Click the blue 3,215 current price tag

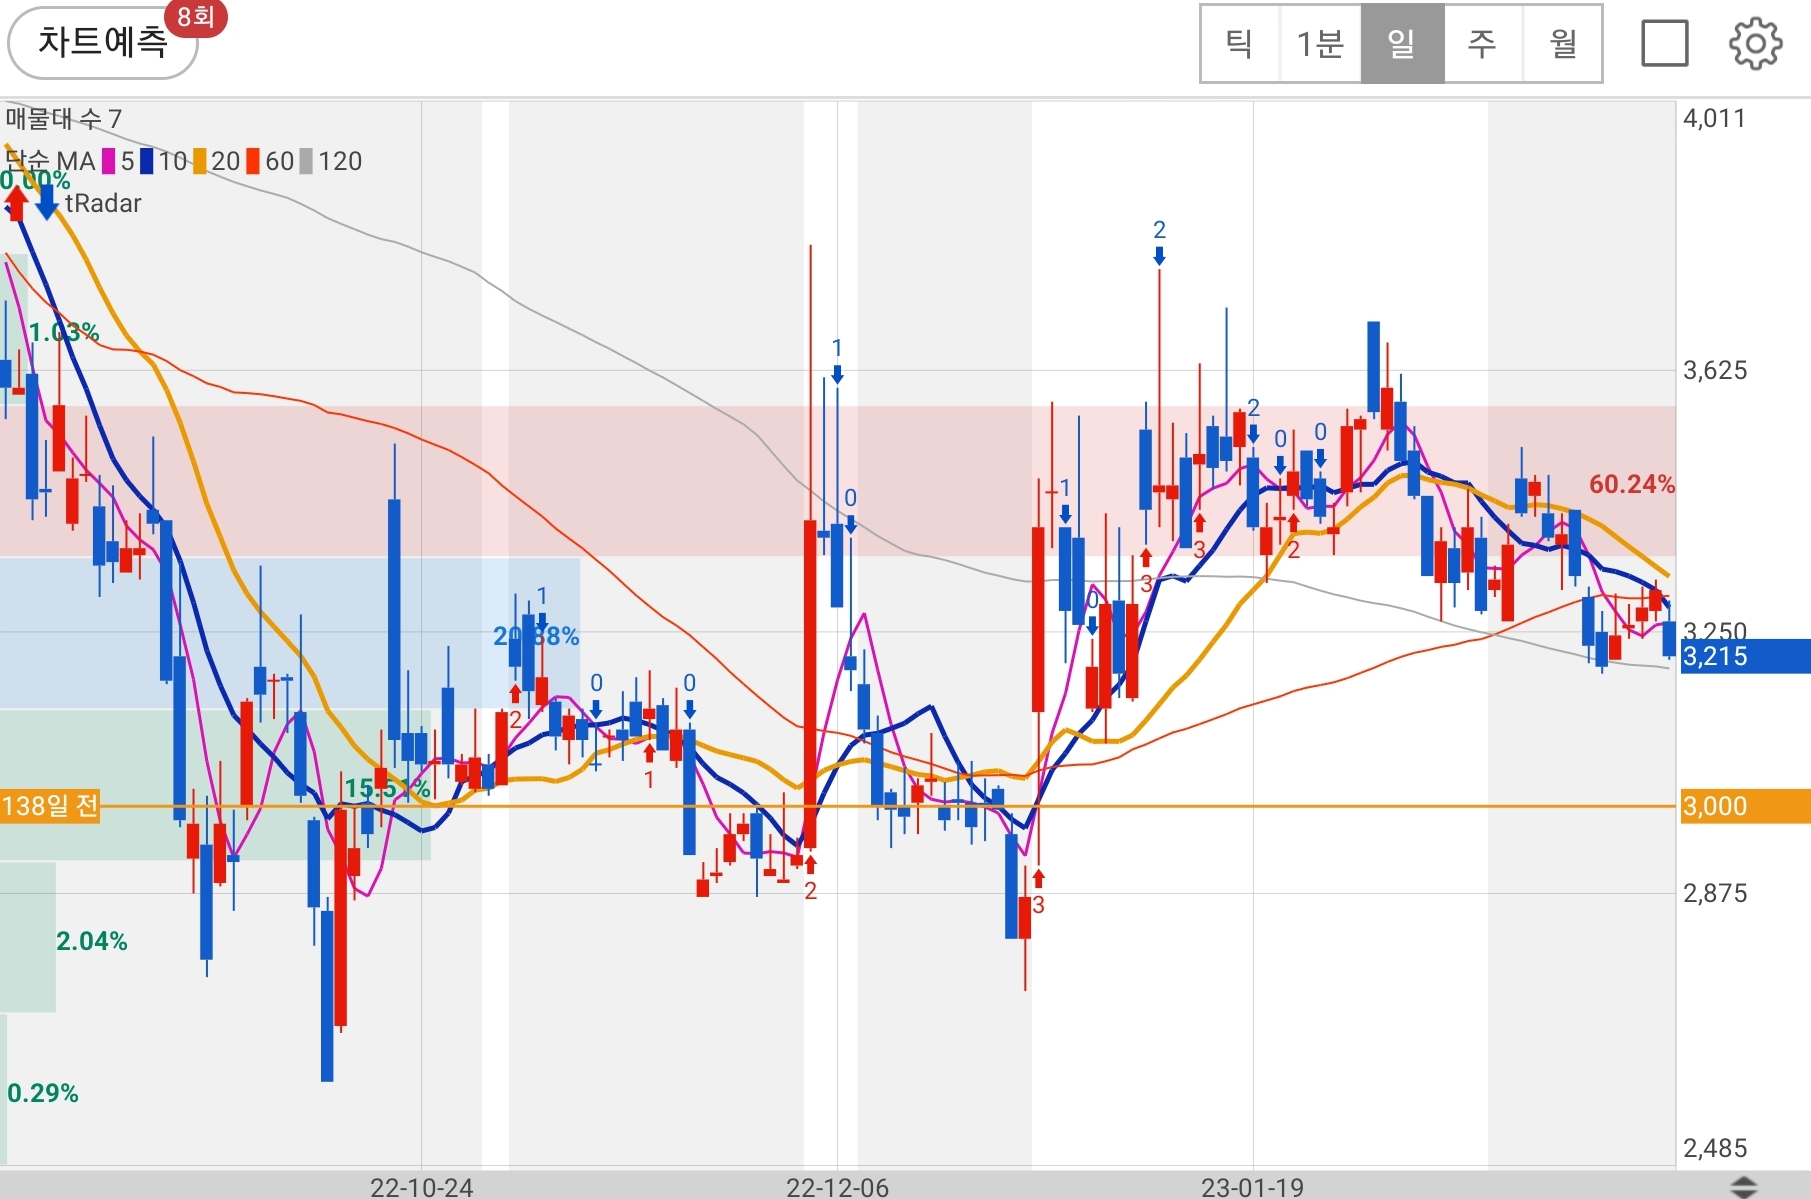pyautogui.click(x=1745, y=656)
